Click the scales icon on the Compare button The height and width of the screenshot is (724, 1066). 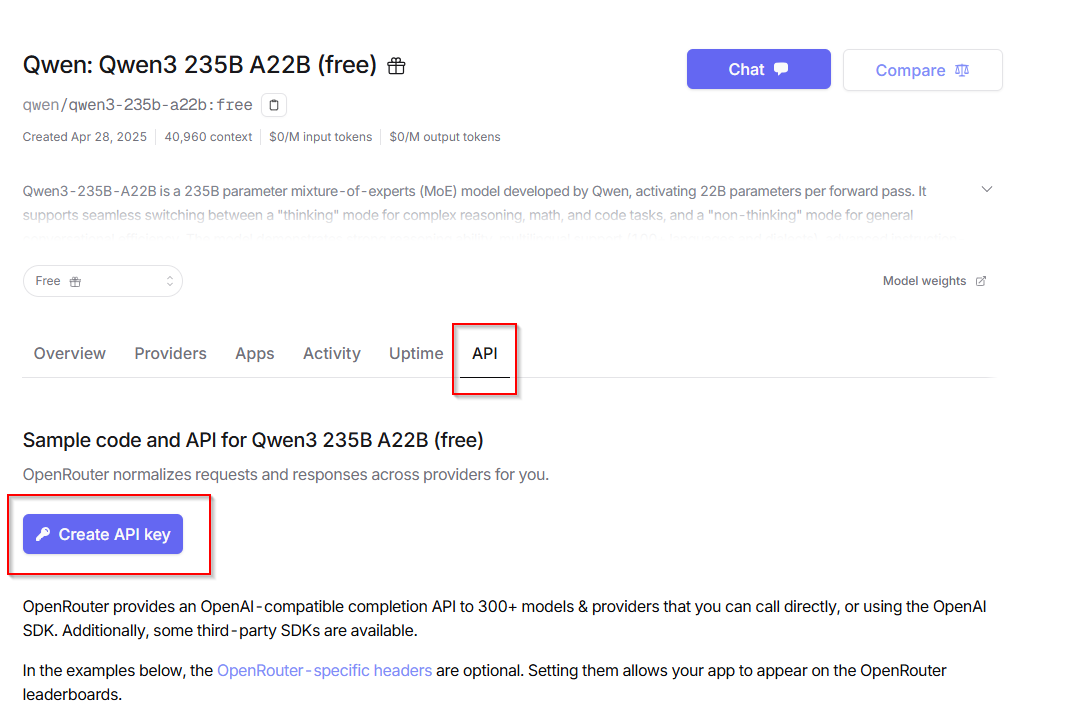[961, 70]
